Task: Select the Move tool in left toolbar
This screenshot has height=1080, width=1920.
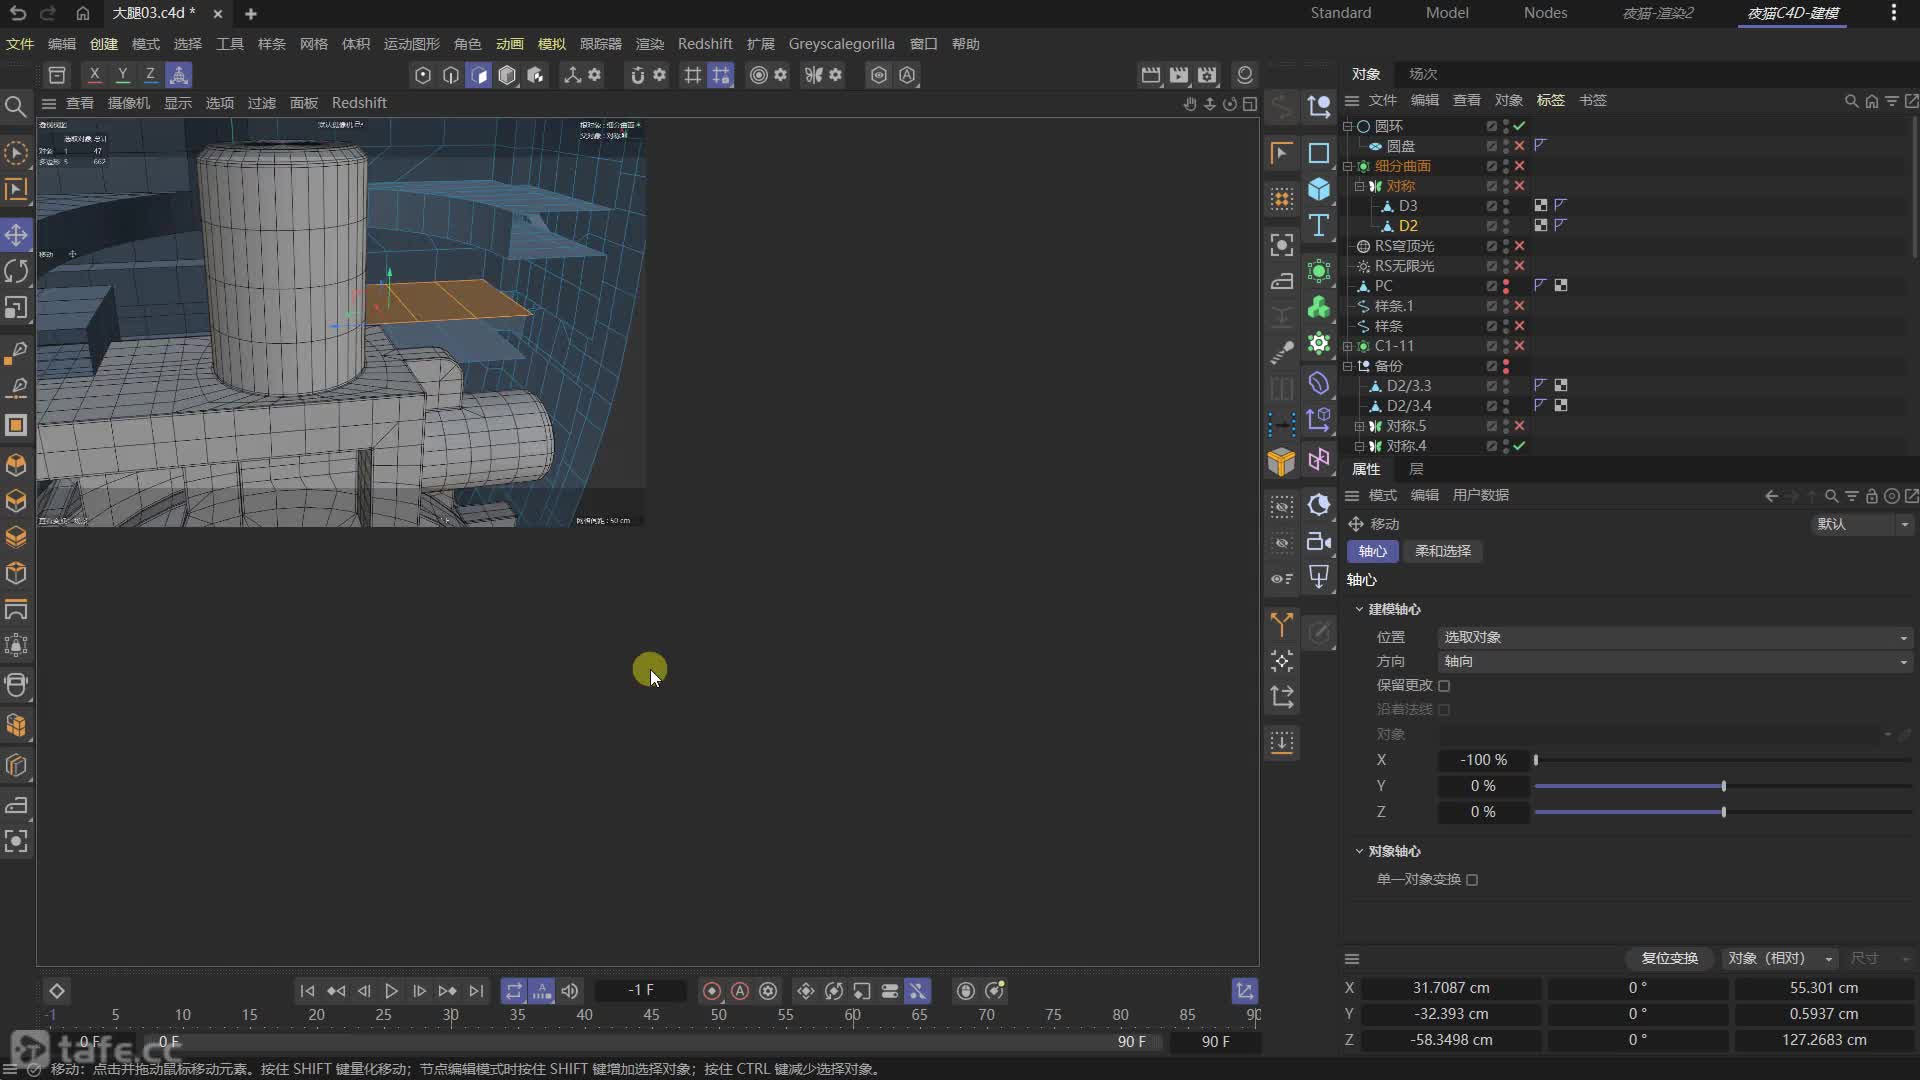Action: [16, 235]
